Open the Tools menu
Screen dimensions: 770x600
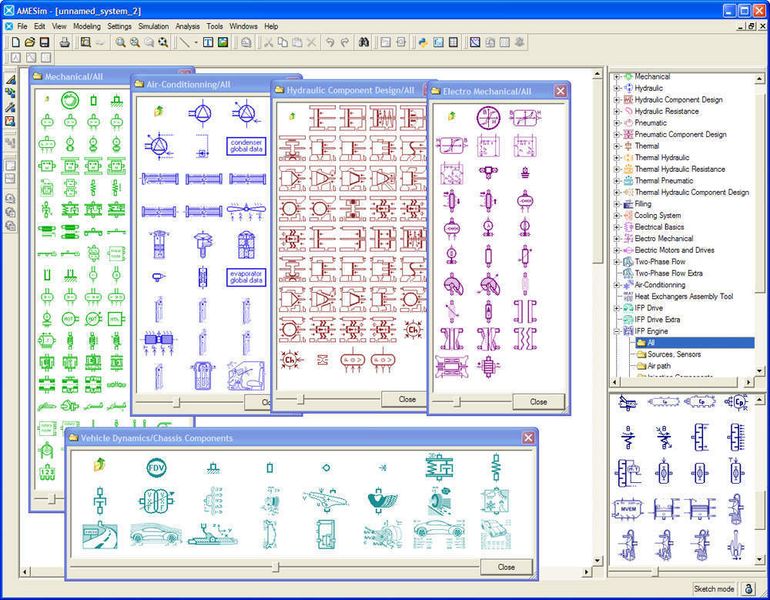pos(215,26)
